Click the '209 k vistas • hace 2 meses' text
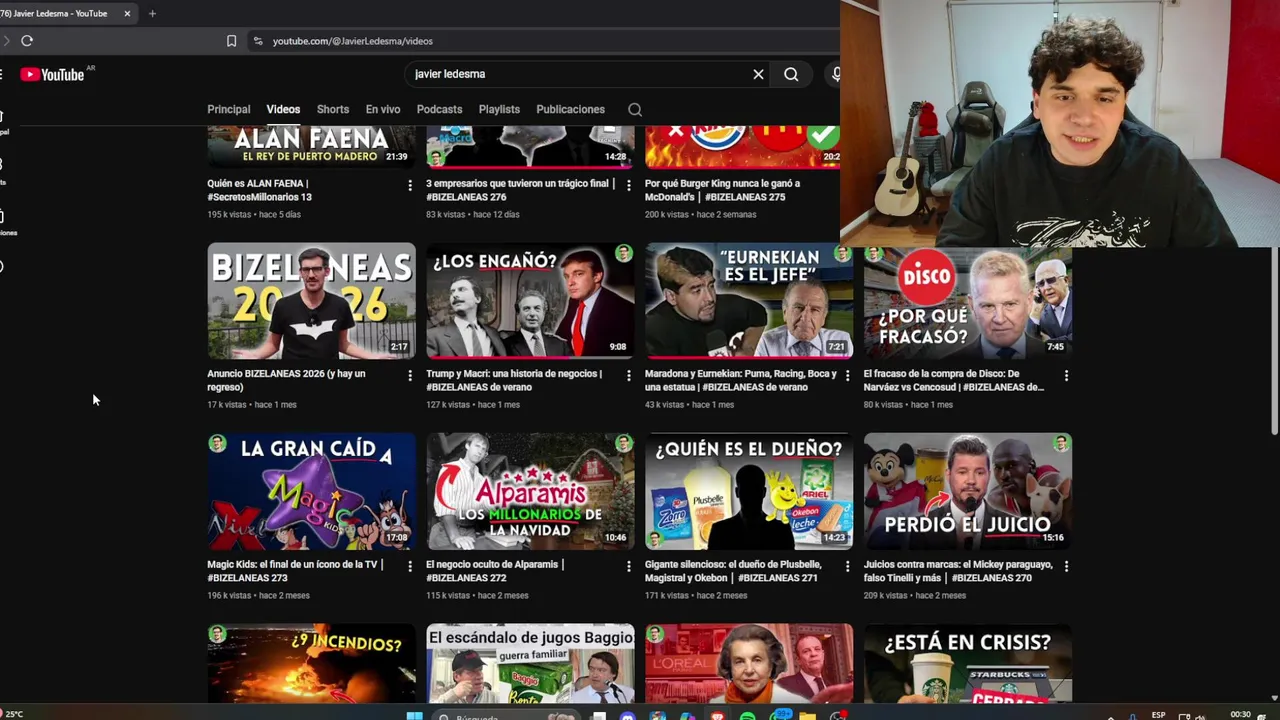Screen dimensions: 1280x720 coord(915,596)
